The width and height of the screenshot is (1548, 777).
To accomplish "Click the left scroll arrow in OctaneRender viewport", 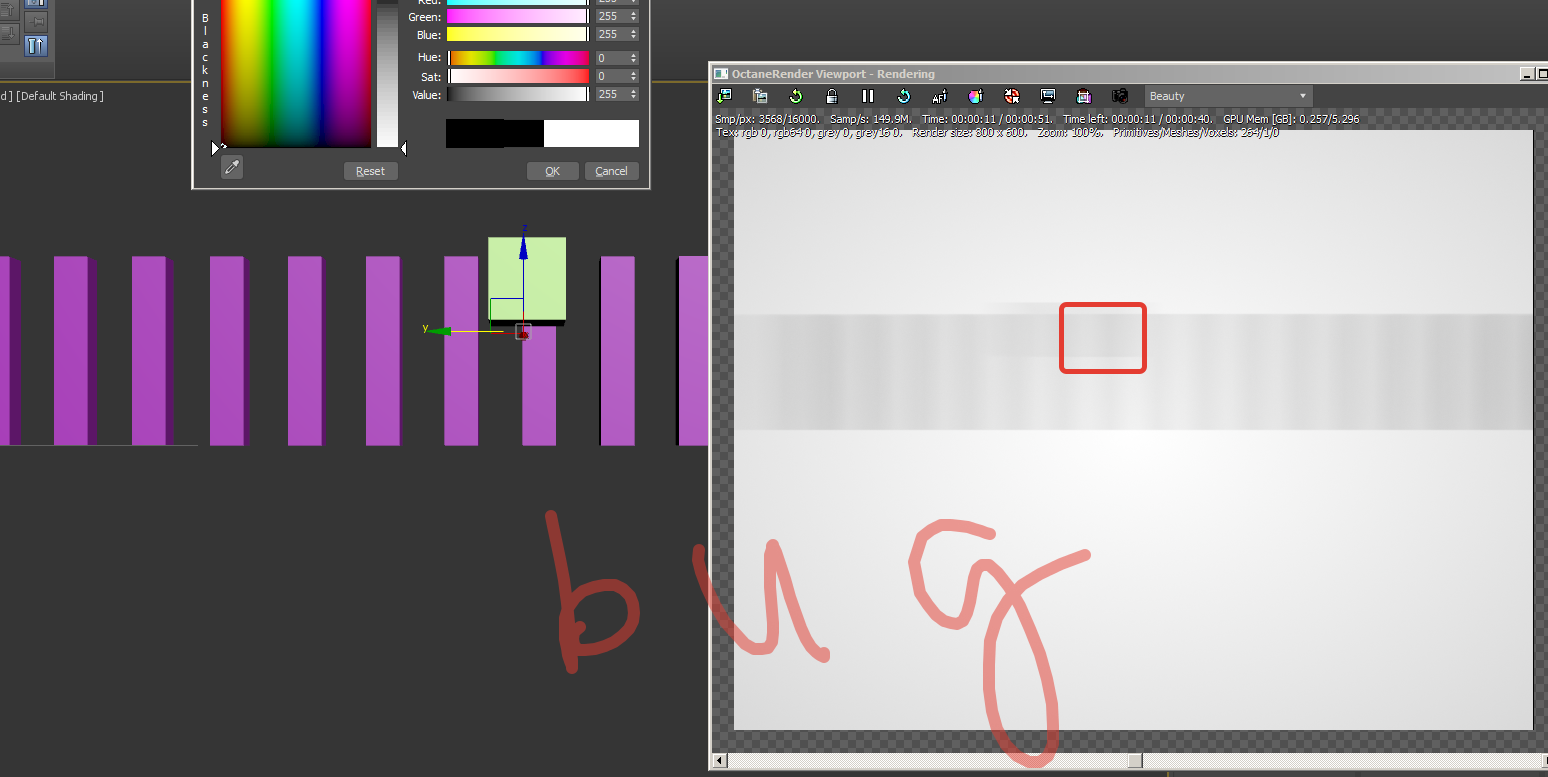I will 720,762.
